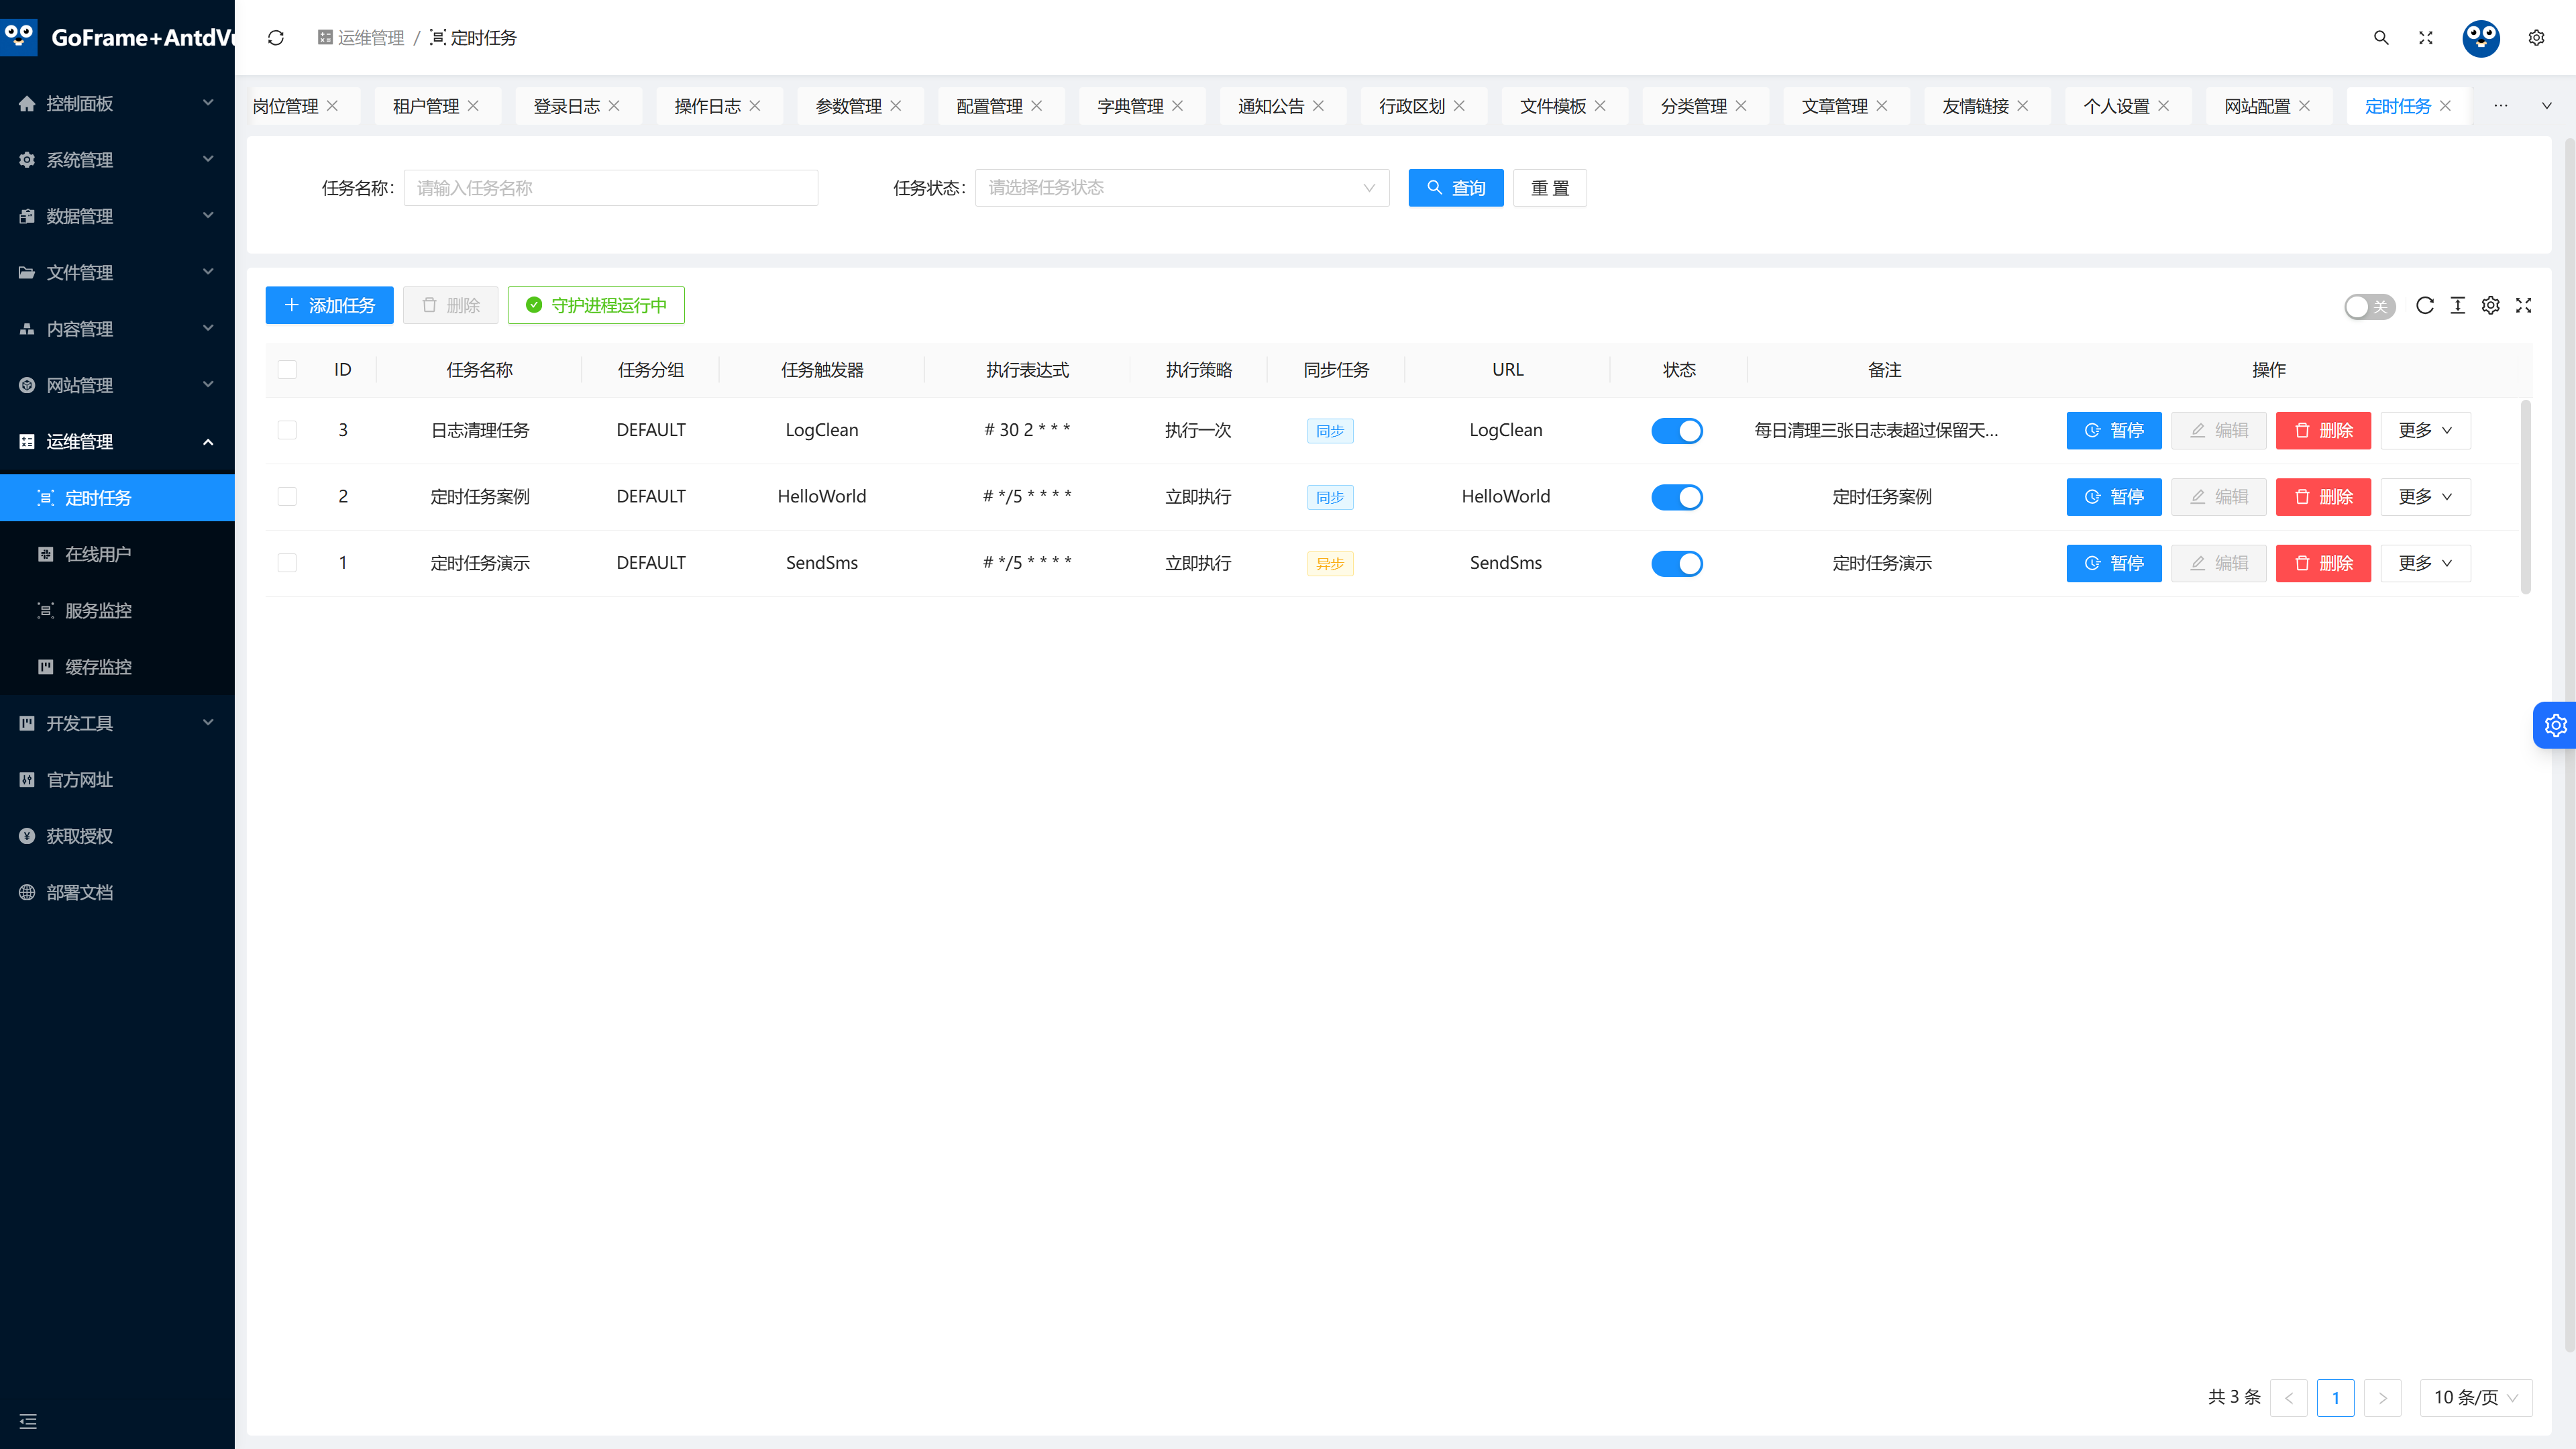Open the search icon in top header
Viewport: 2576px width, 1449px height.
pyautogui.click(x=2381, y=38)
